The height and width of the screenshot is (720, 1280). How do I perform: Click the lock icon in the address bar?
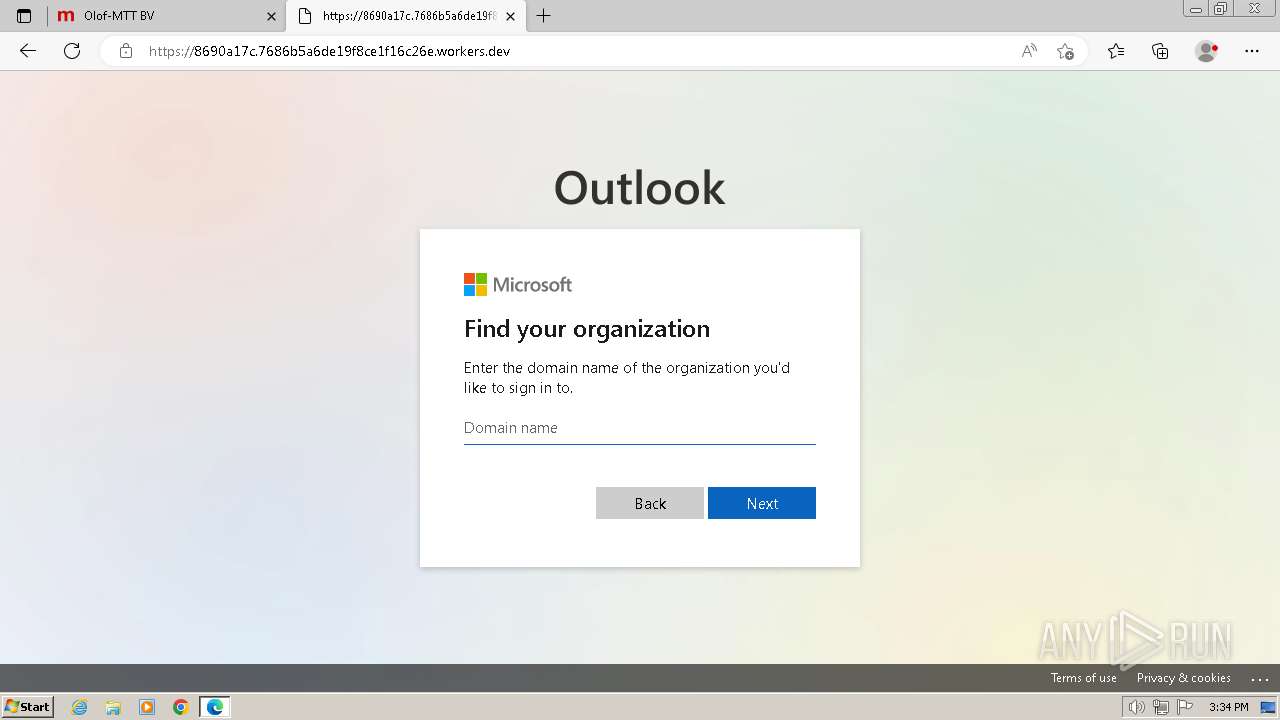(126, 51)
